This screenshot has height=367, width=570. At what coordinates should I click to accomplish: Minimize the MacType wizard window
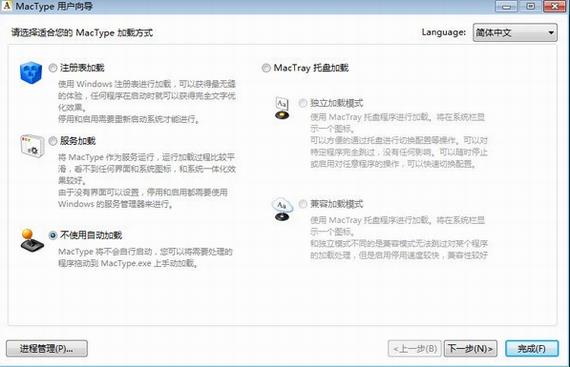tap(506, 6)
